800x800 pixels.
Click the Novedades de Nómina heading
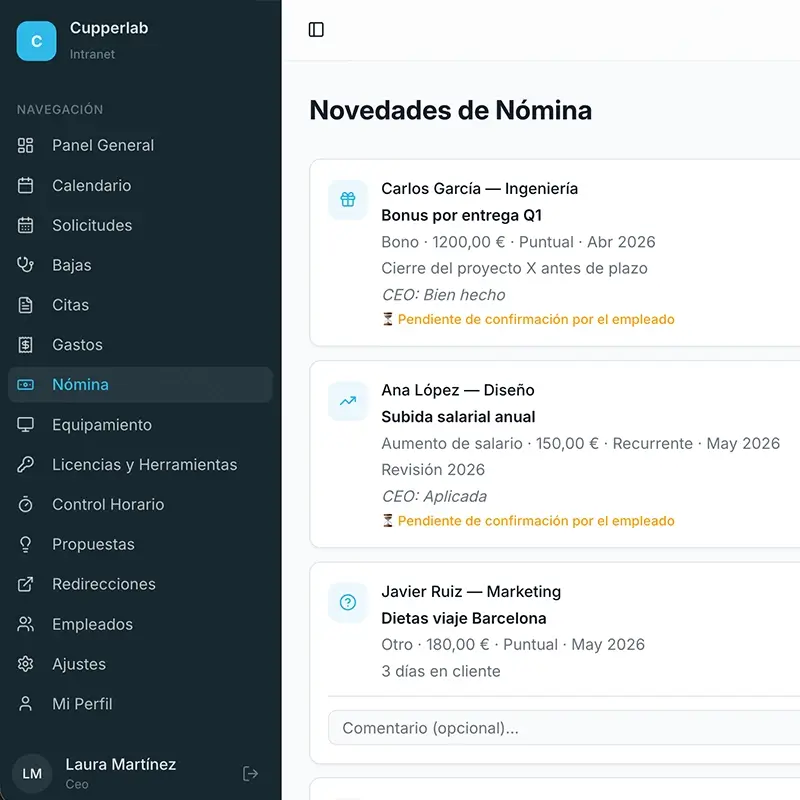pyautogui.click(x=451, y=110)
